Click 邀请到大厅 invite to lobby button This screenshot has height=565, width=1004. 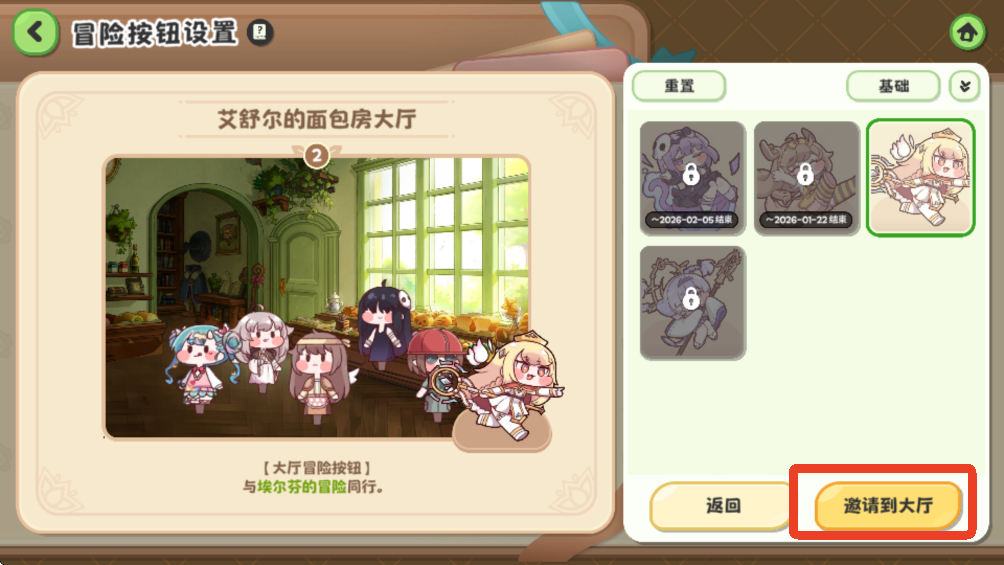point(888,505)
